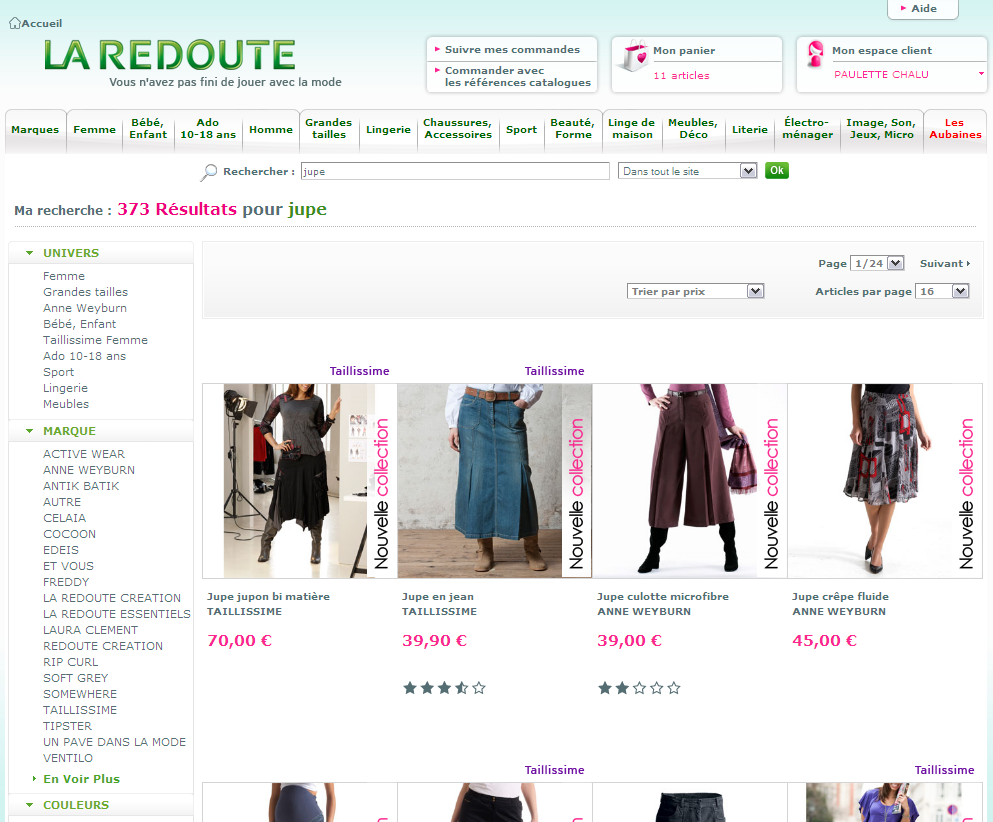Open the Les Aubaines menu tab
Viewport: 993px width, 822px height.
pyautogui.click(x=955, y=129)
